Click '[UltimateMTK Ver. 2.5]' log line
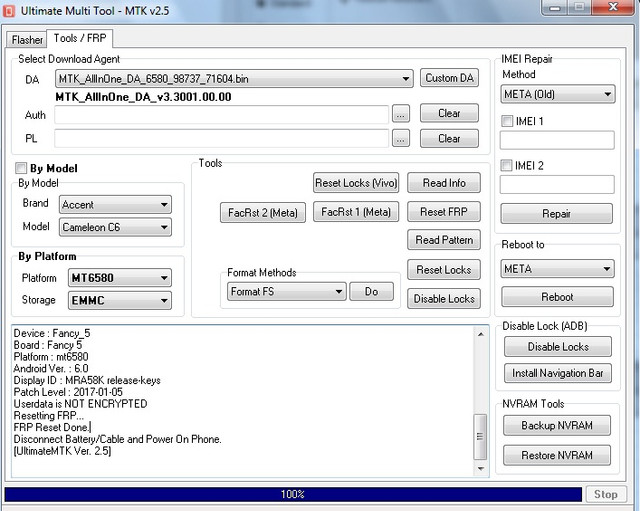The width and height of the screenshot is (640, 511). [x=62, y=451]
